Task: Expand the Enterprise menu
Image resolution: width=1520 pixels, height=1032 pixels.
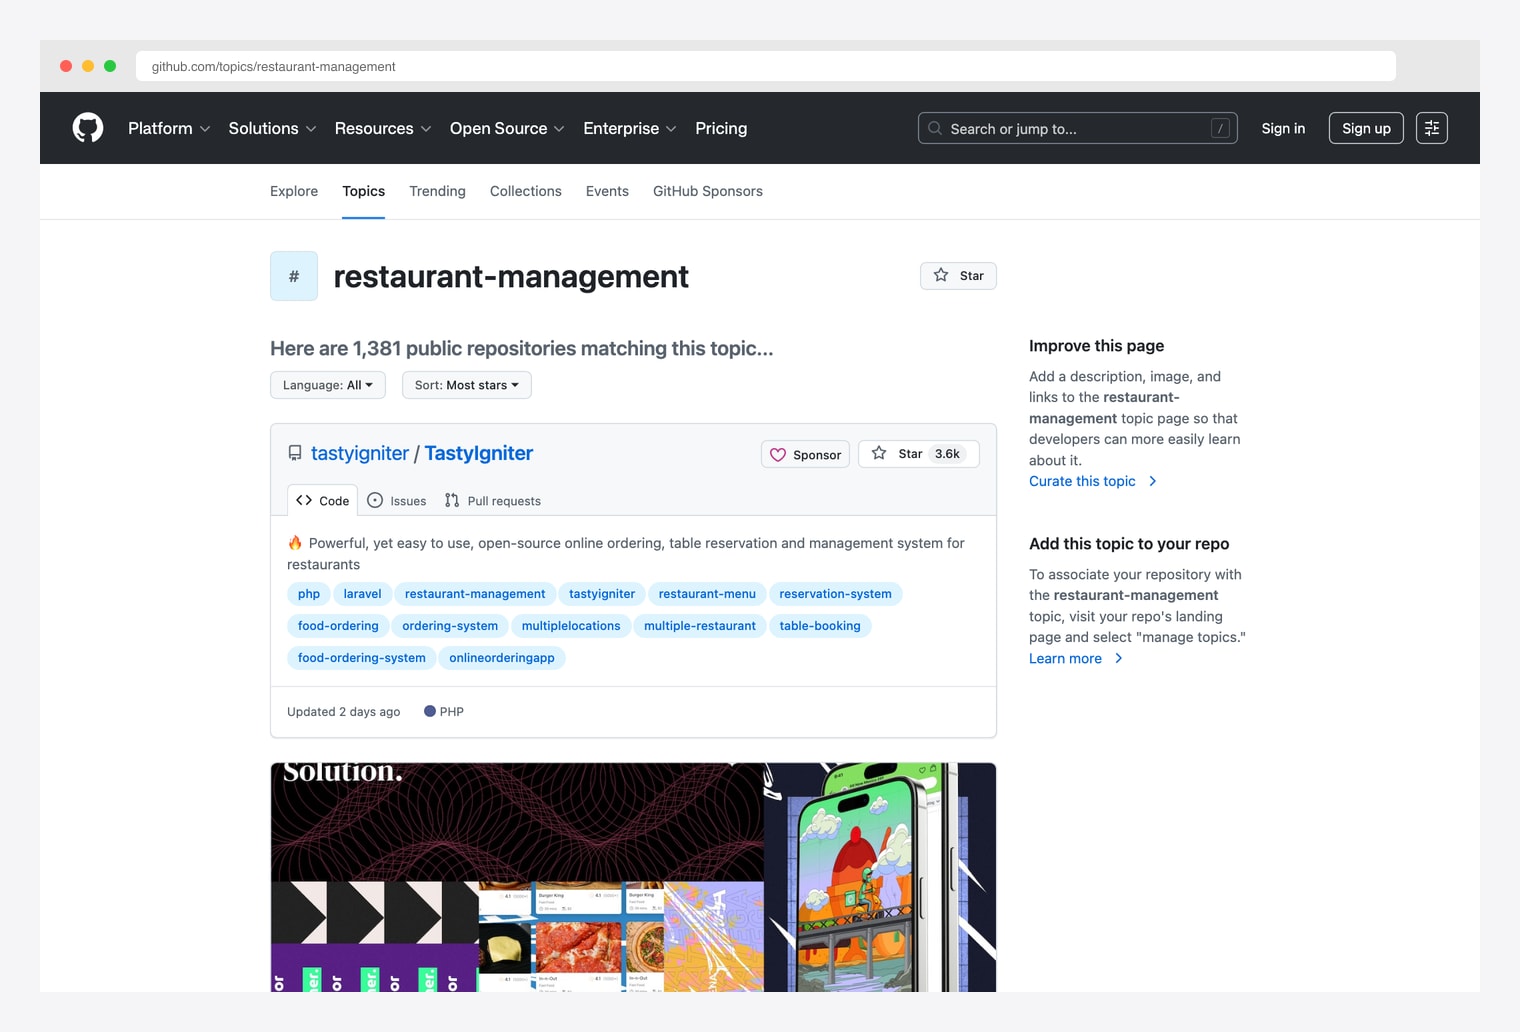Action: (x=630, y=128)
